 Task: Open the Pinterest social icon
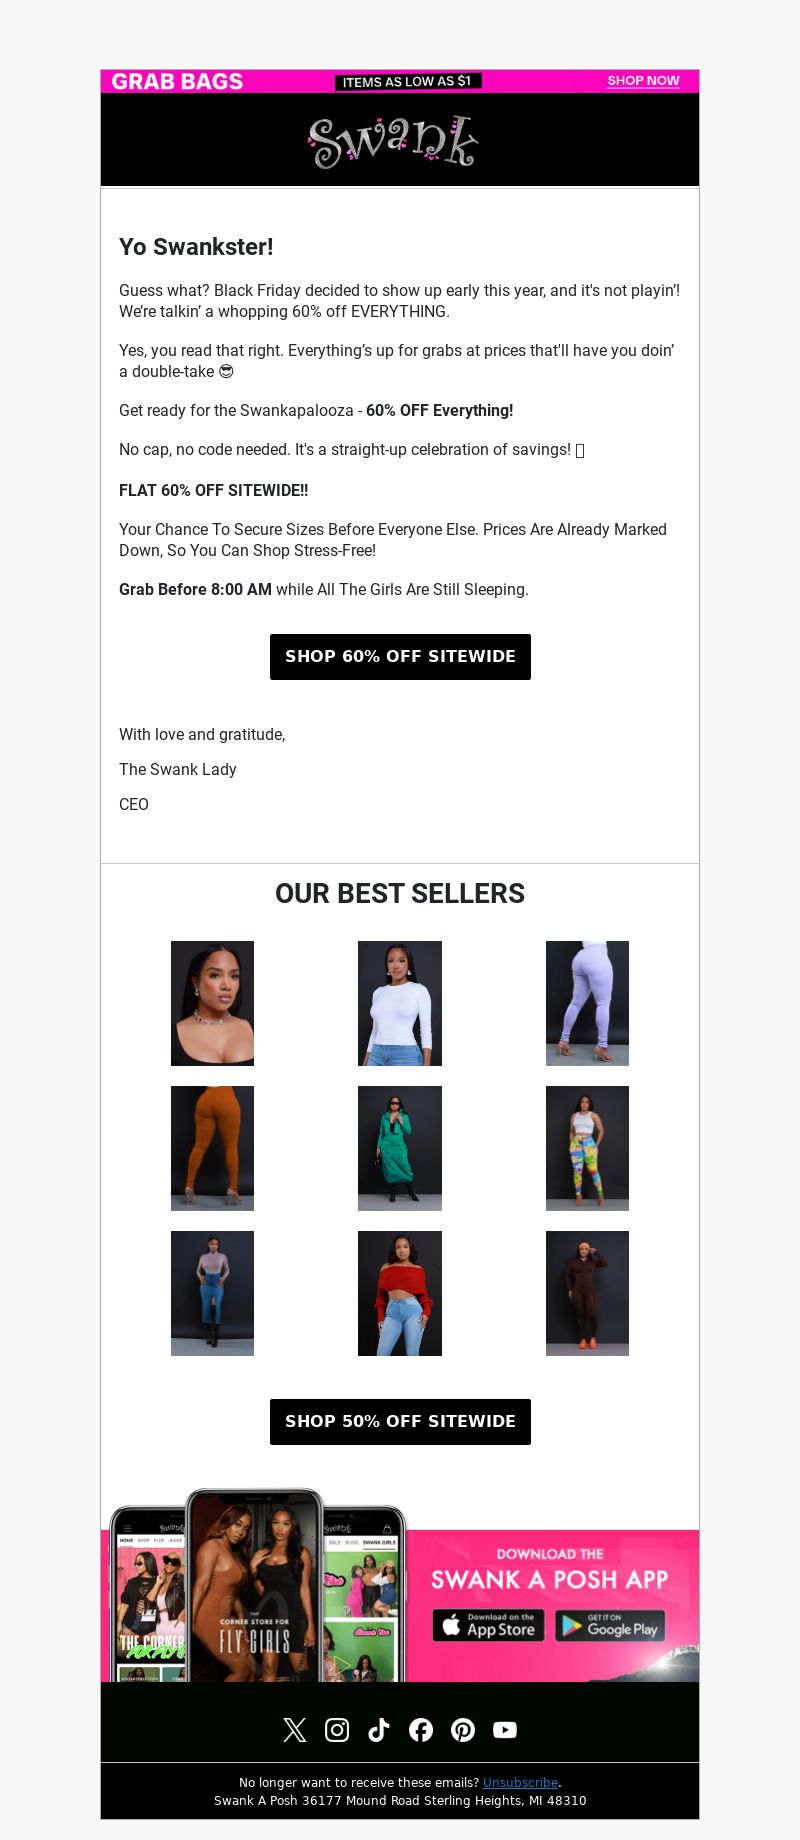[463, 1730]
